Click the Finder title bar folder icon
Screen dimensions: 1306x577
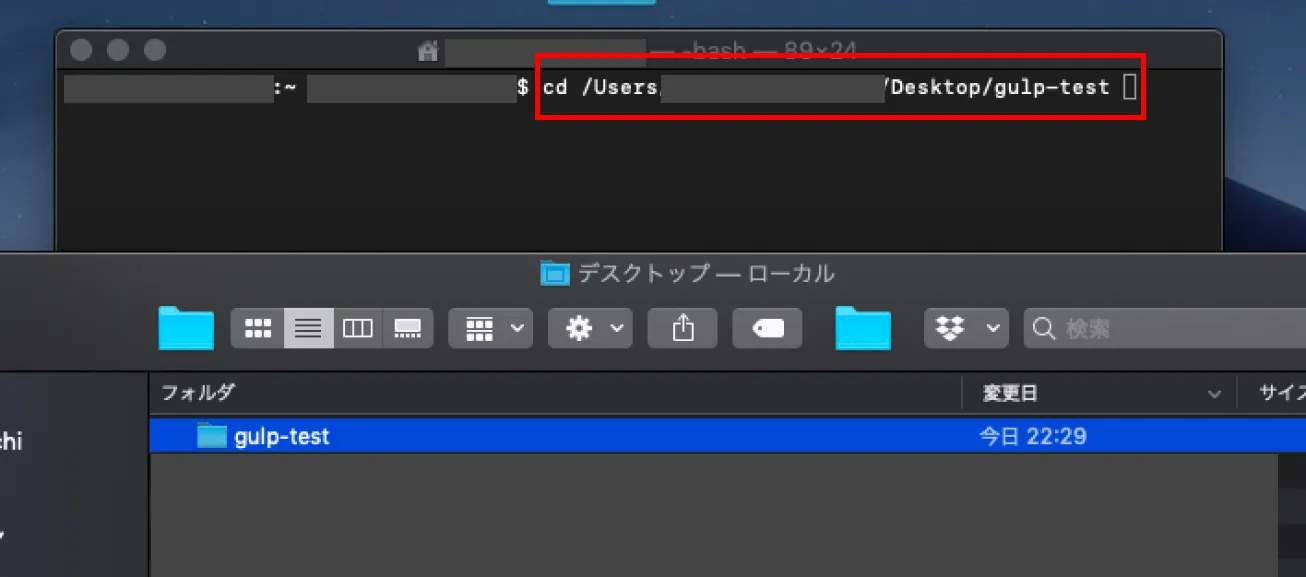(x=554, y=273)
